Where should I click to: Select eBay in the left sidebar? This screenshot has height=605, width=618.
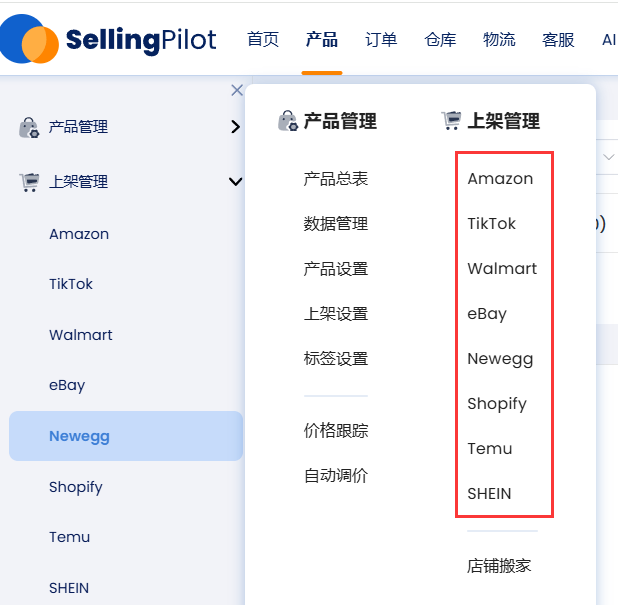[x=67, y=385]
